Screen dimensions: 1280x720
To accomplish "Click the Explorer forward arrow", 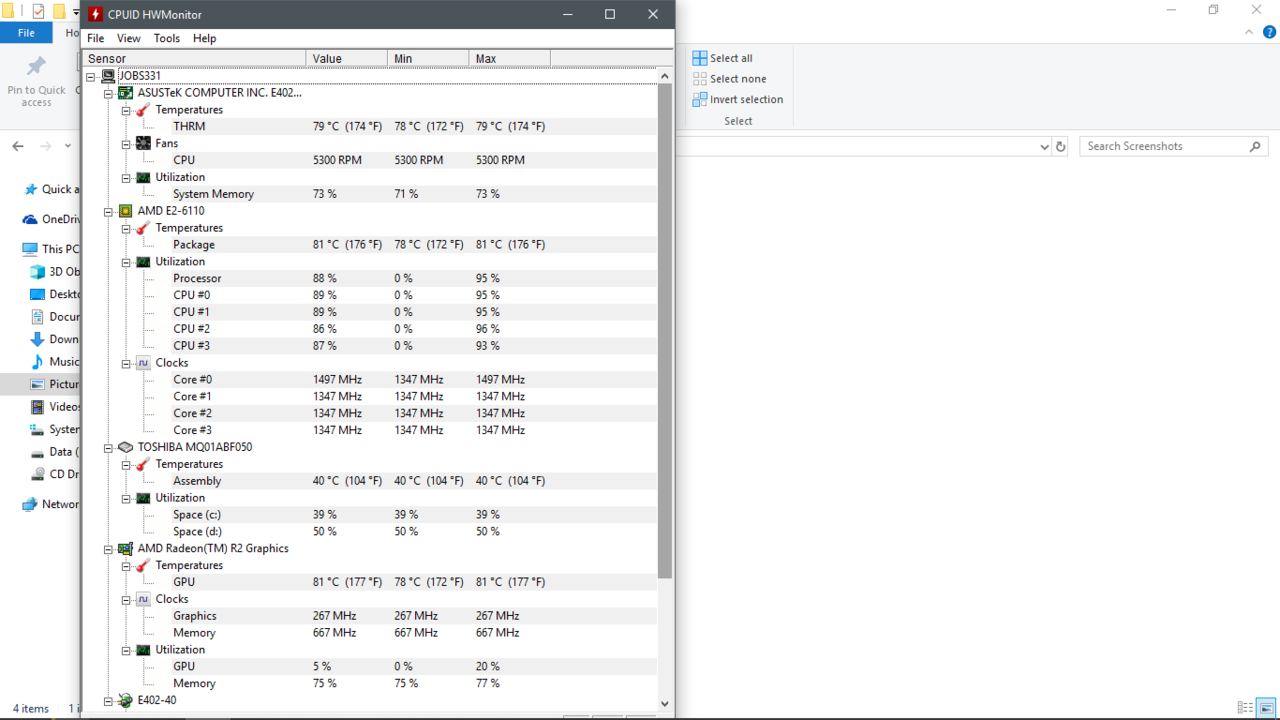I will (x=45, y=146).
